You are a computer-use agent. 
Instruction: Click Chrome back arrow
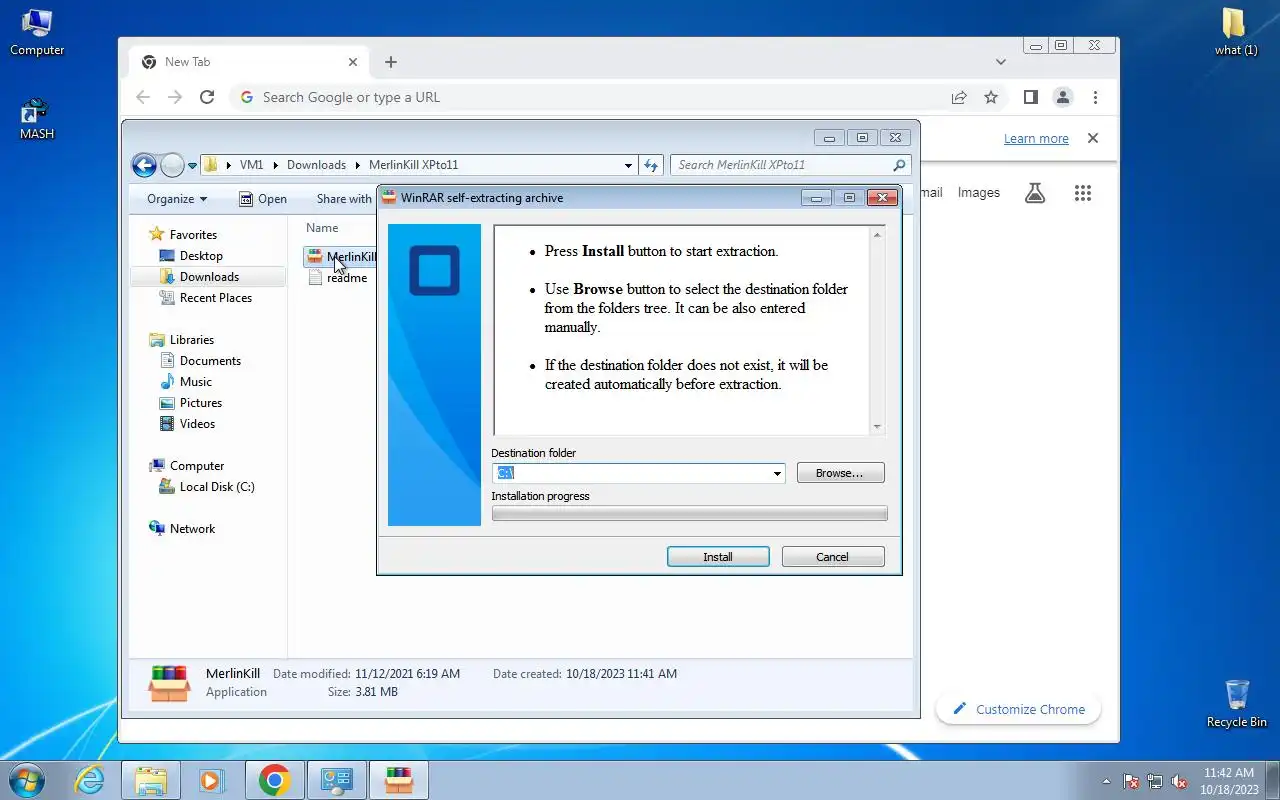pyautogui.click(x=143, y=97)
